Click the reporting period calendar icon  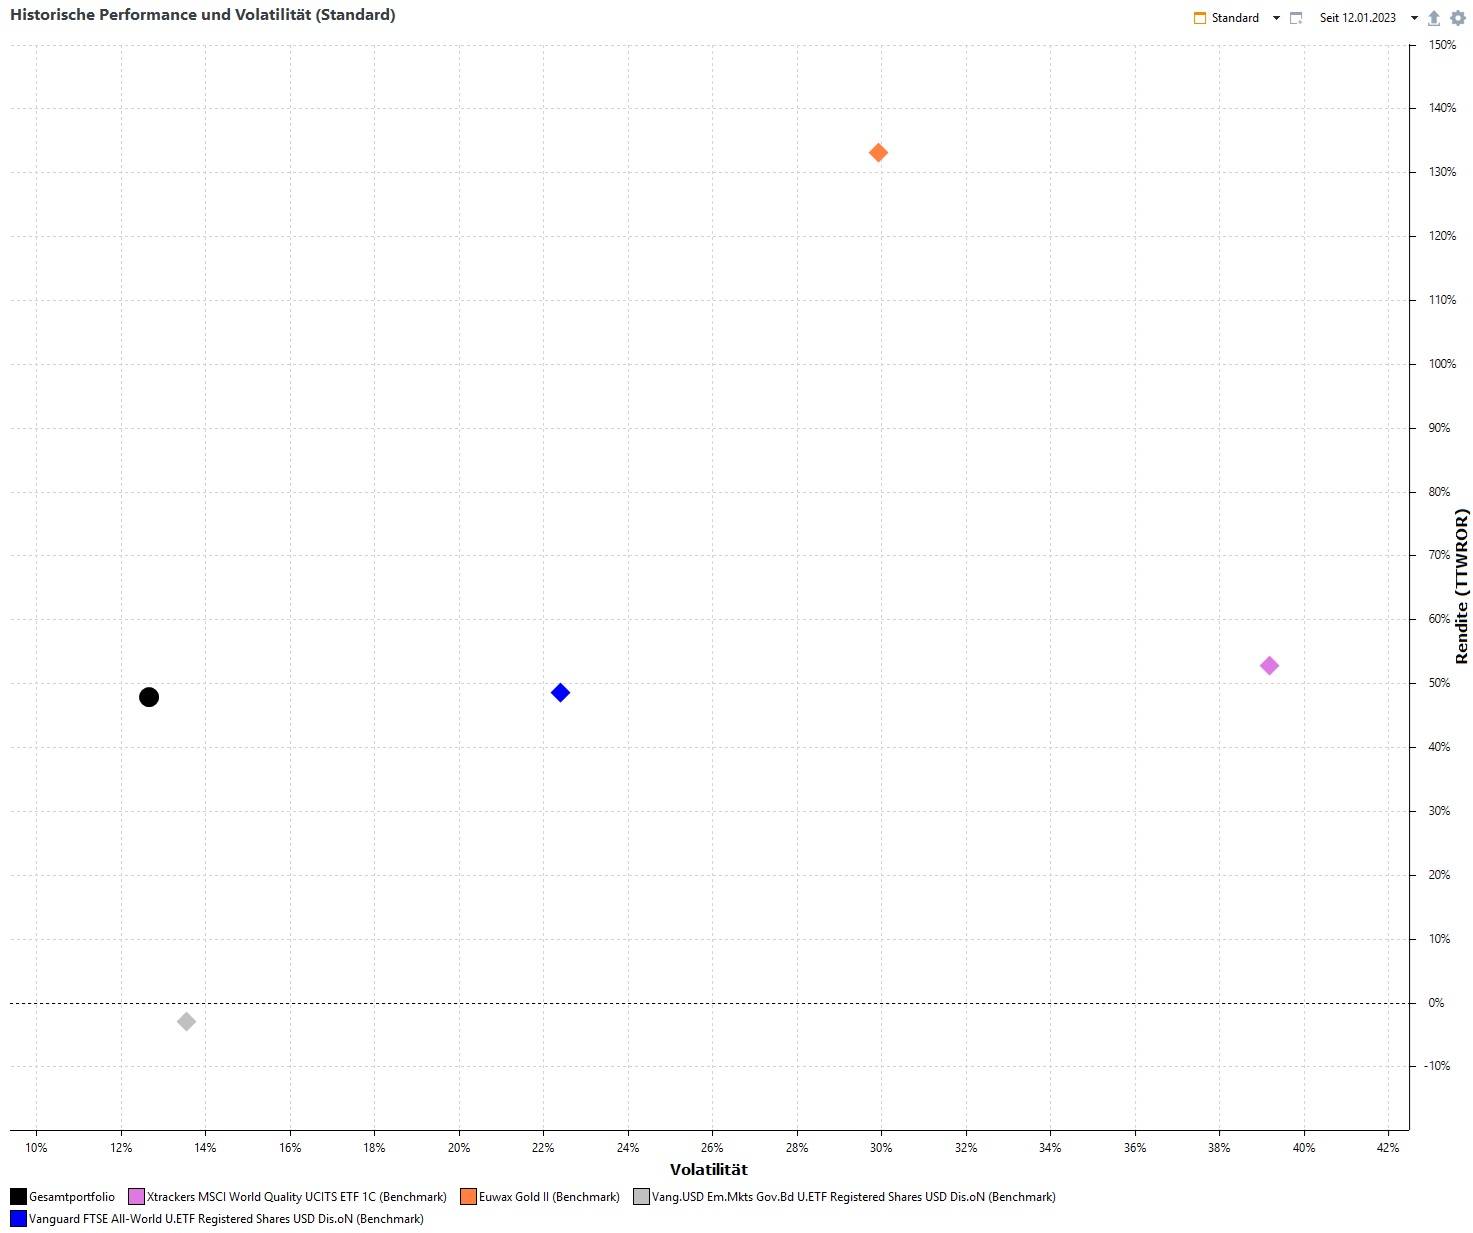pyautogui.click(x=1296, y=18)
